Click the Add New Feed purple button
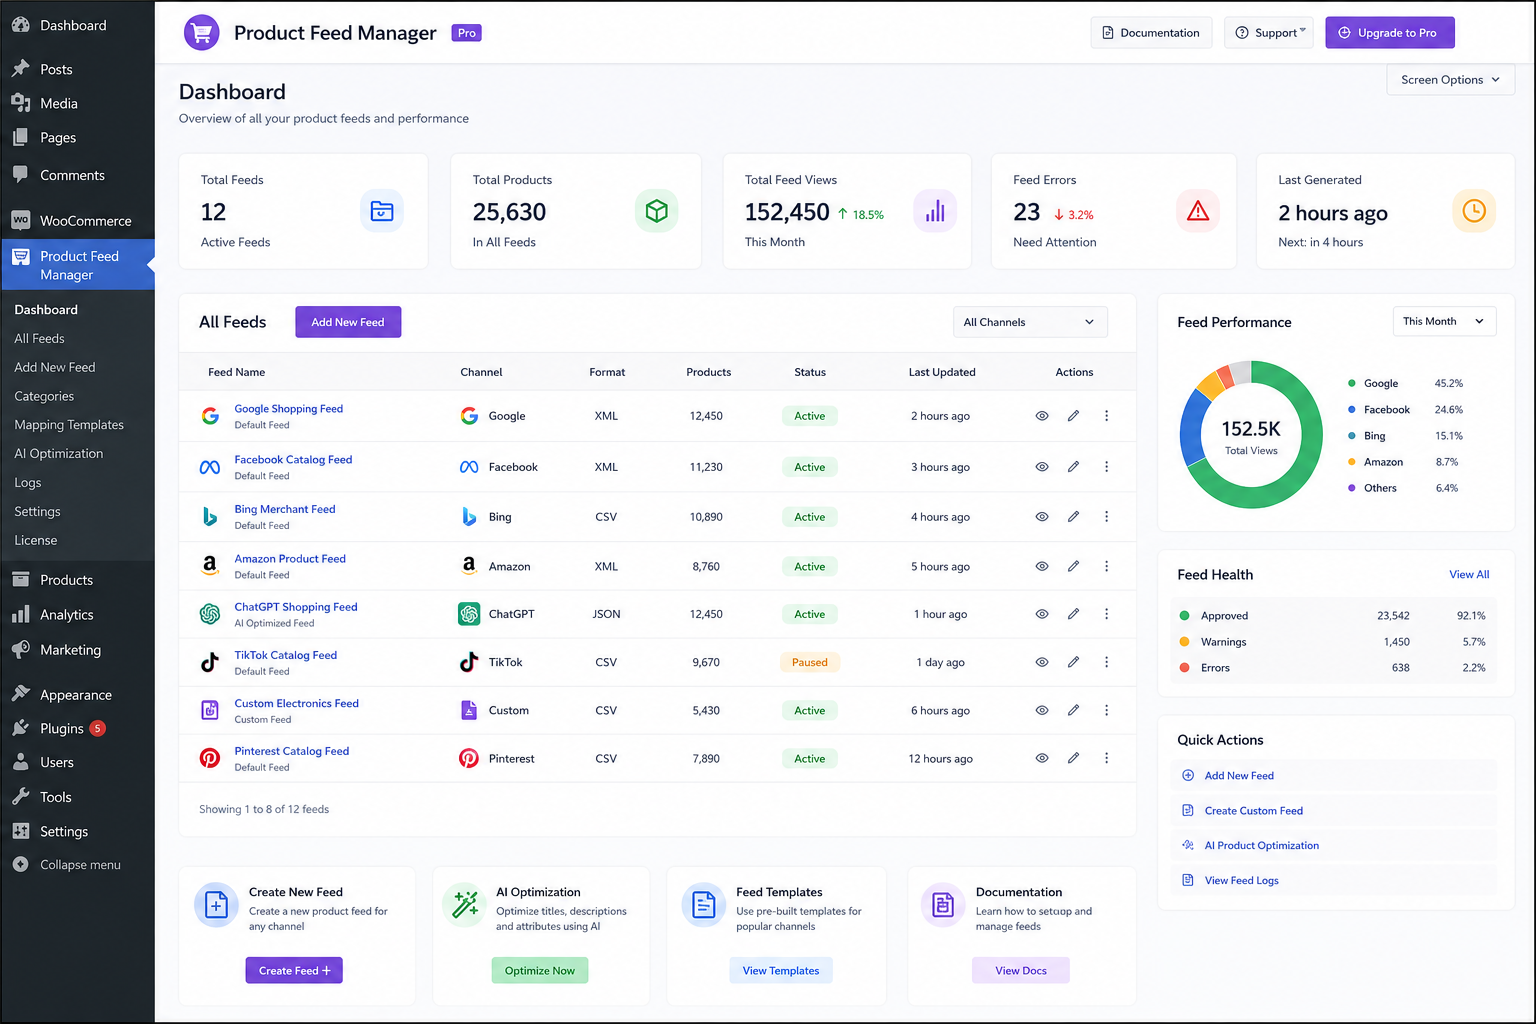This screenshot has height=1024, width=1536. [348, 322]
